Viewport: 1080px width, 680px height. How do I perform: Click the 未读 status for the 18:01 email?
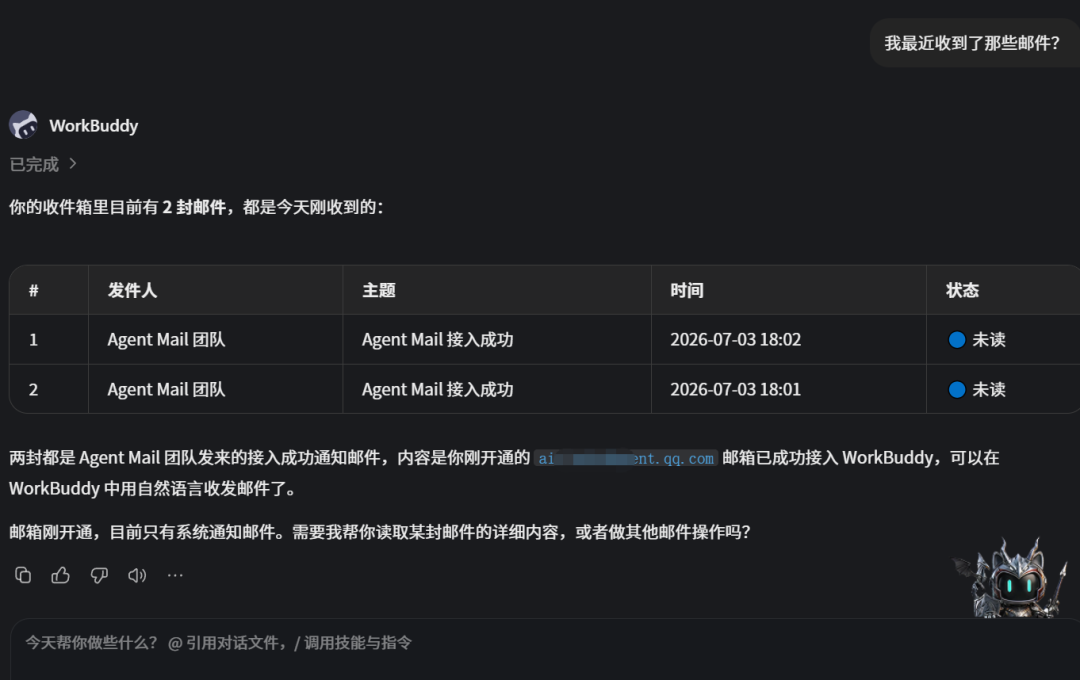(977, 389)
